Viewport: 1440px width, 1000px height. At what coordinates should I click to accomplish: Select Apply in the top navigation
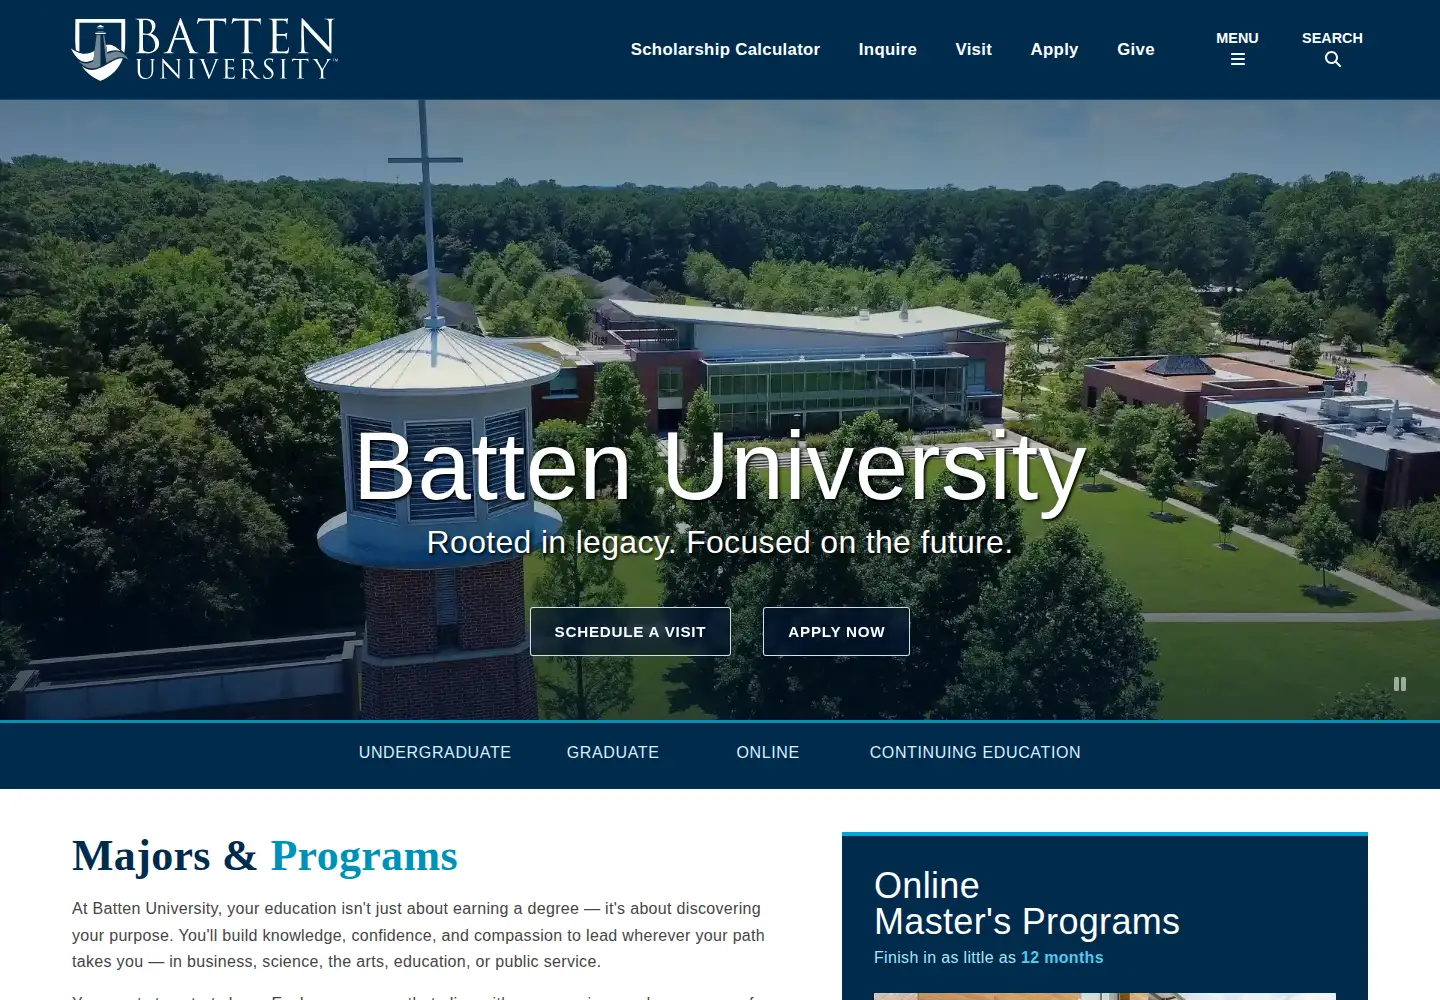1054,49
